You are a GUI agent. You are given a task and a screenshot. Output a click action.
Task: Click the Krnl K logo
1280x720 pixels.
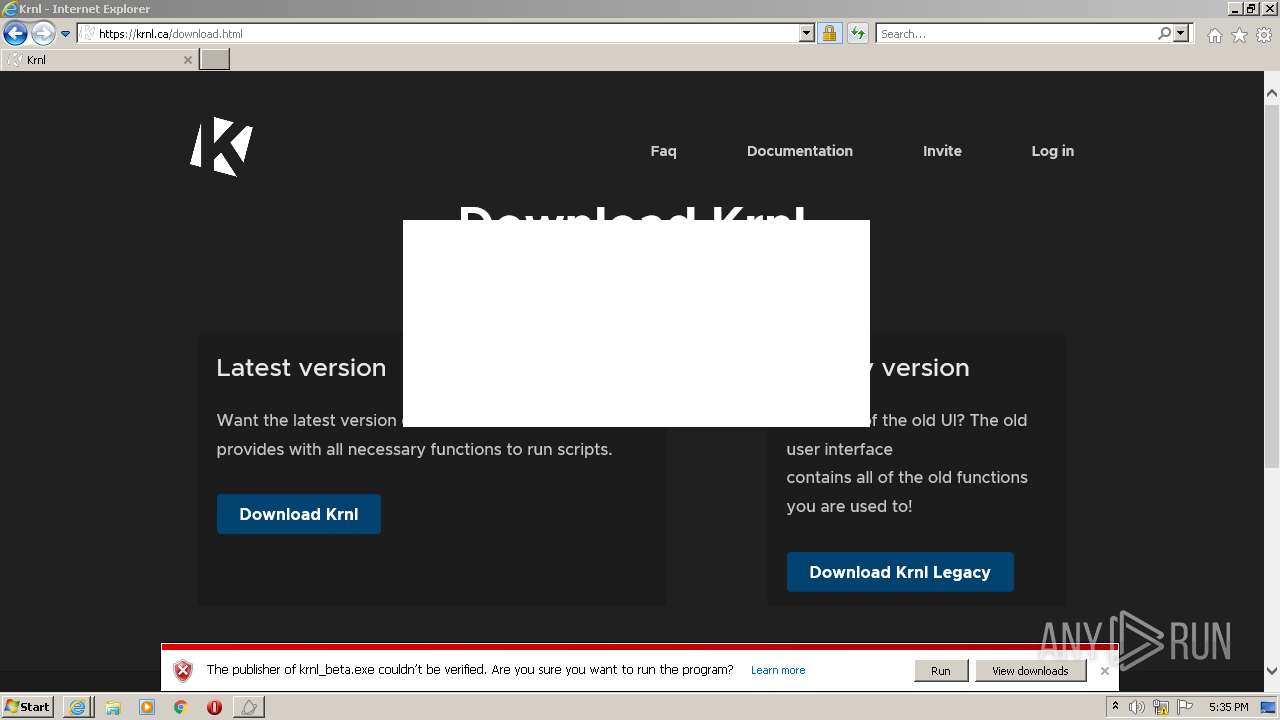[x=222, y=146]
